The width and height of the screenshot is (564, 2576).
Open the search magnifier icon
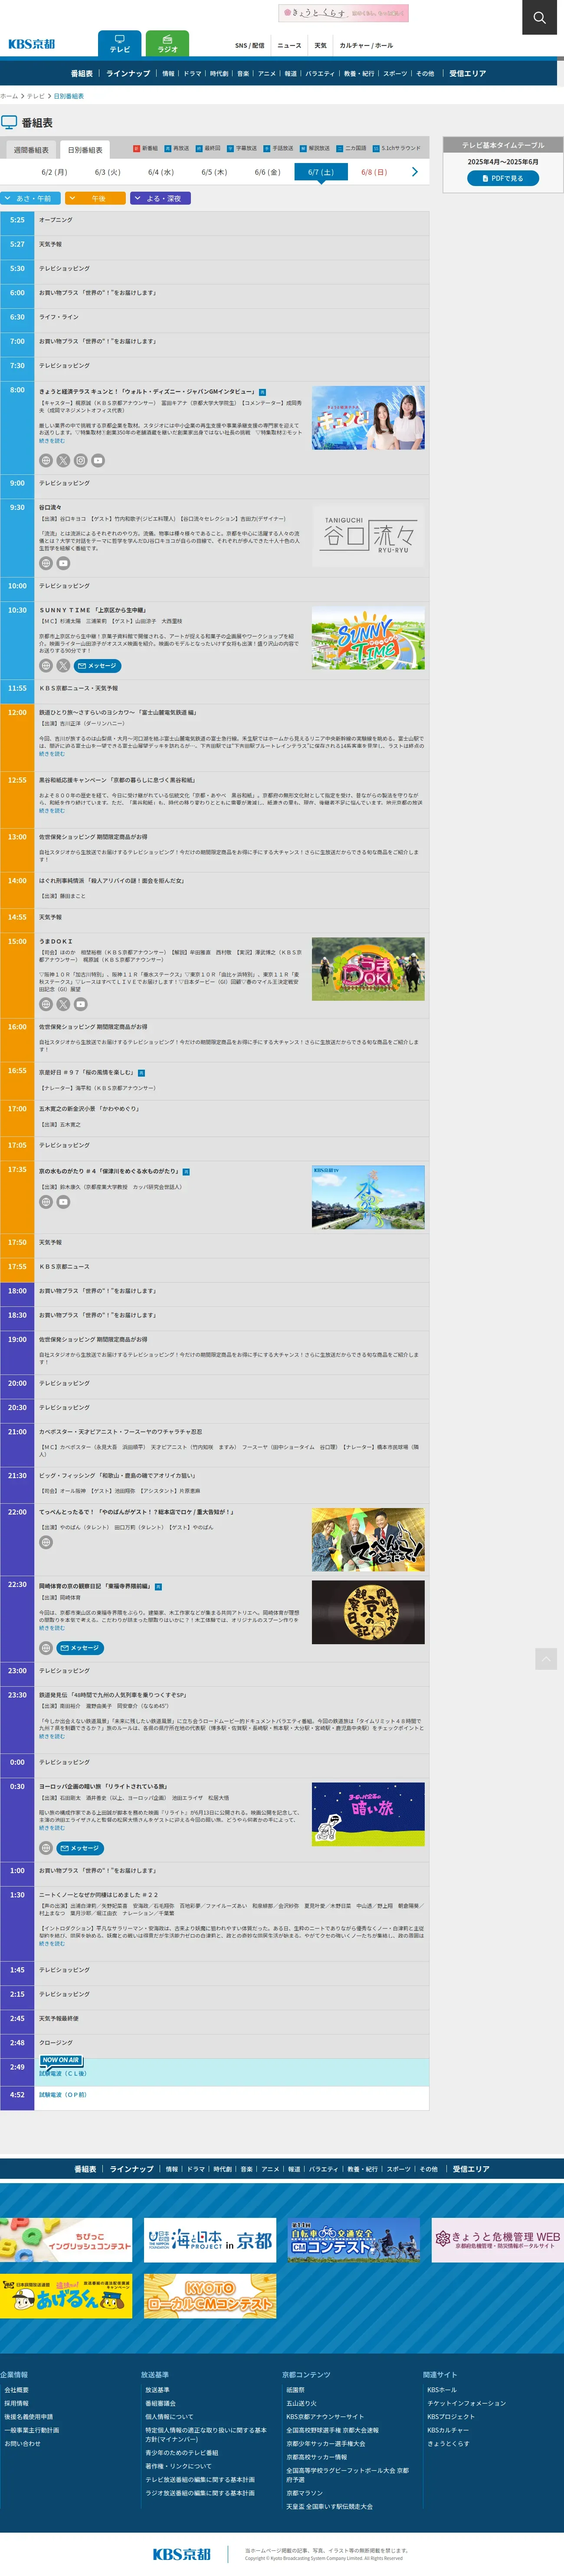tap(540, 17)
